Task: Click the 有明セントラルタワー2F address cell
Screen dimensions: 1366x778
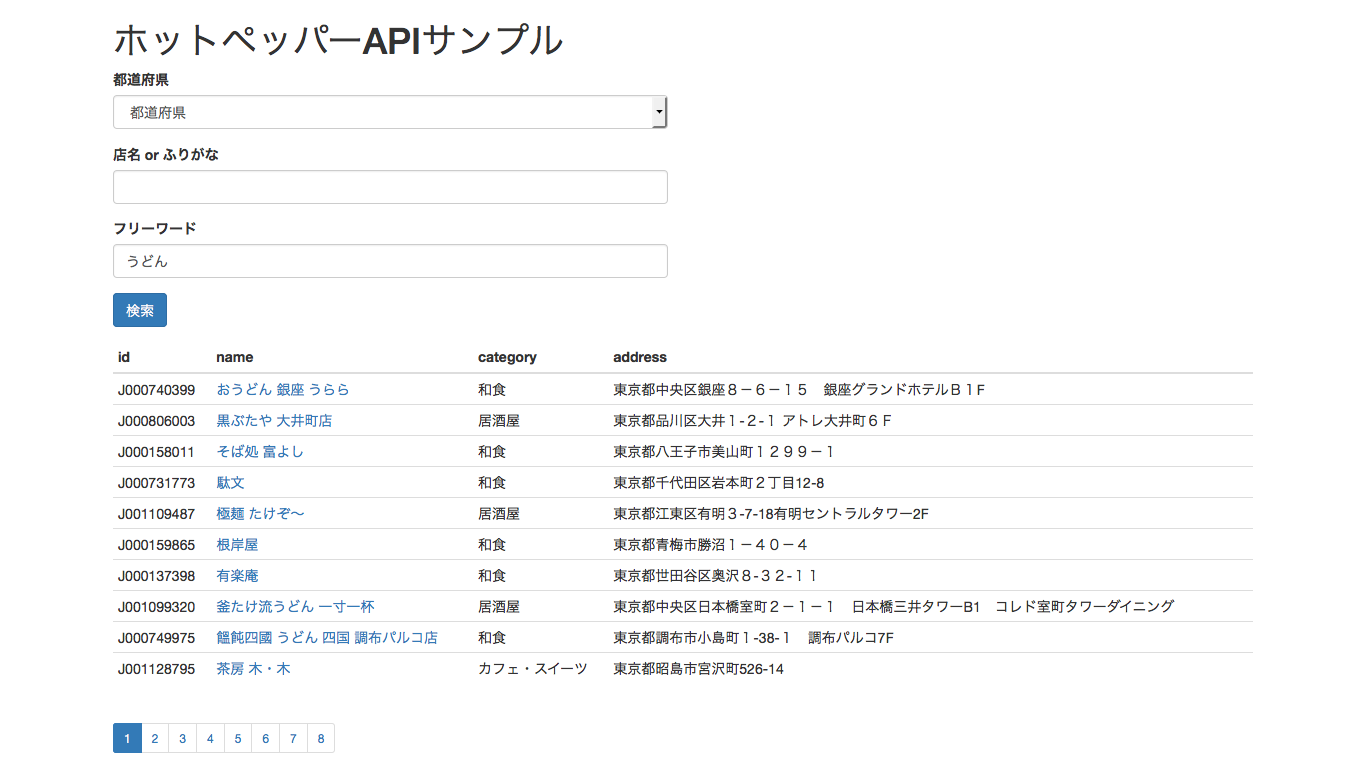Action: [x=771, y=513]
